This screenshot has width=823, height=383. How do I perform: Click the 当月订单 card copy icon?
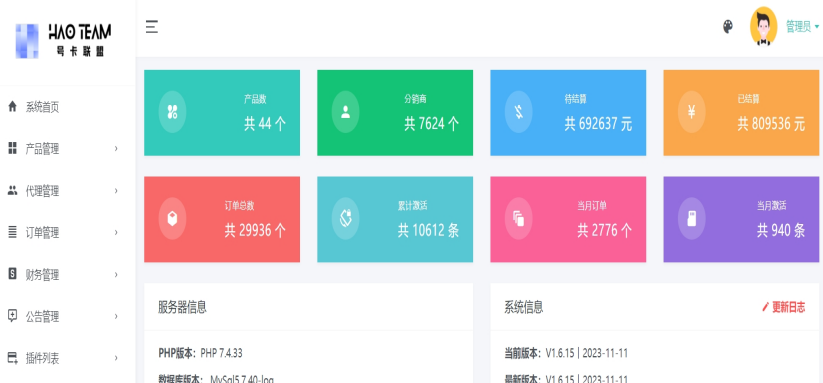519,218
